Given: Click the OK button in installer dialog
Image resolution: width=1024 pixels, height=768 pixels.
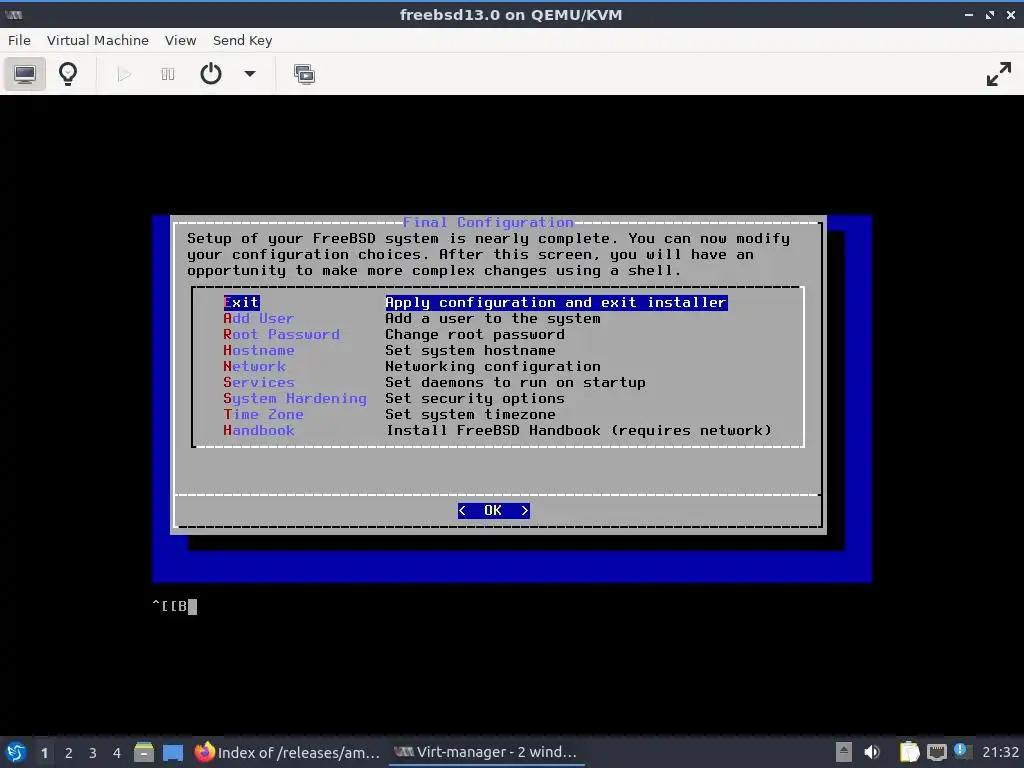Looking at the screenshot, I should (x=493, y=511).
